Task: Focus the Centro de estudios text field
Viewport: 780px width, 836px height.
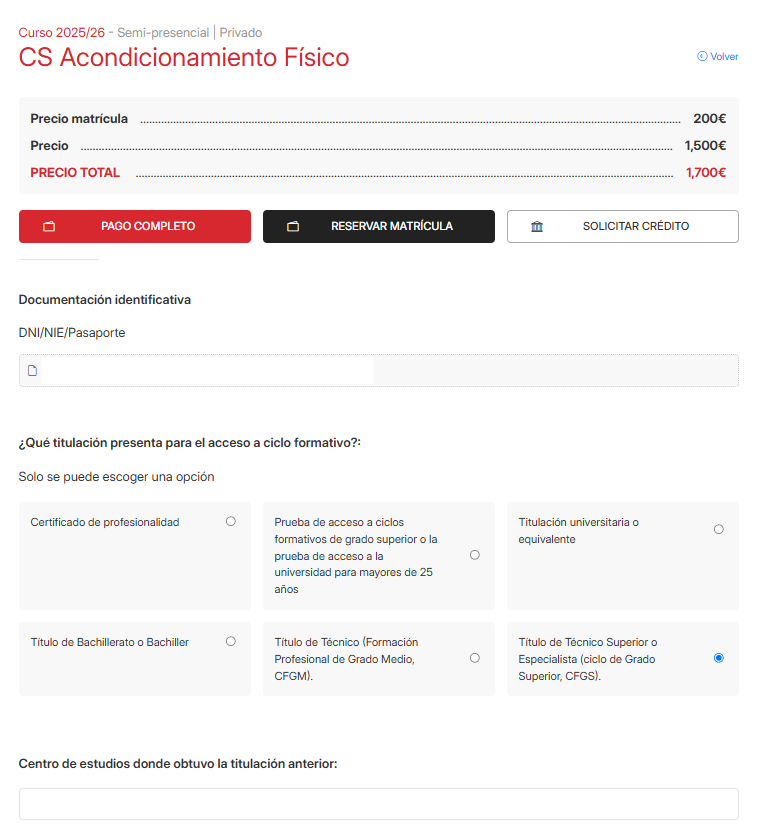Action: point(379,804)
